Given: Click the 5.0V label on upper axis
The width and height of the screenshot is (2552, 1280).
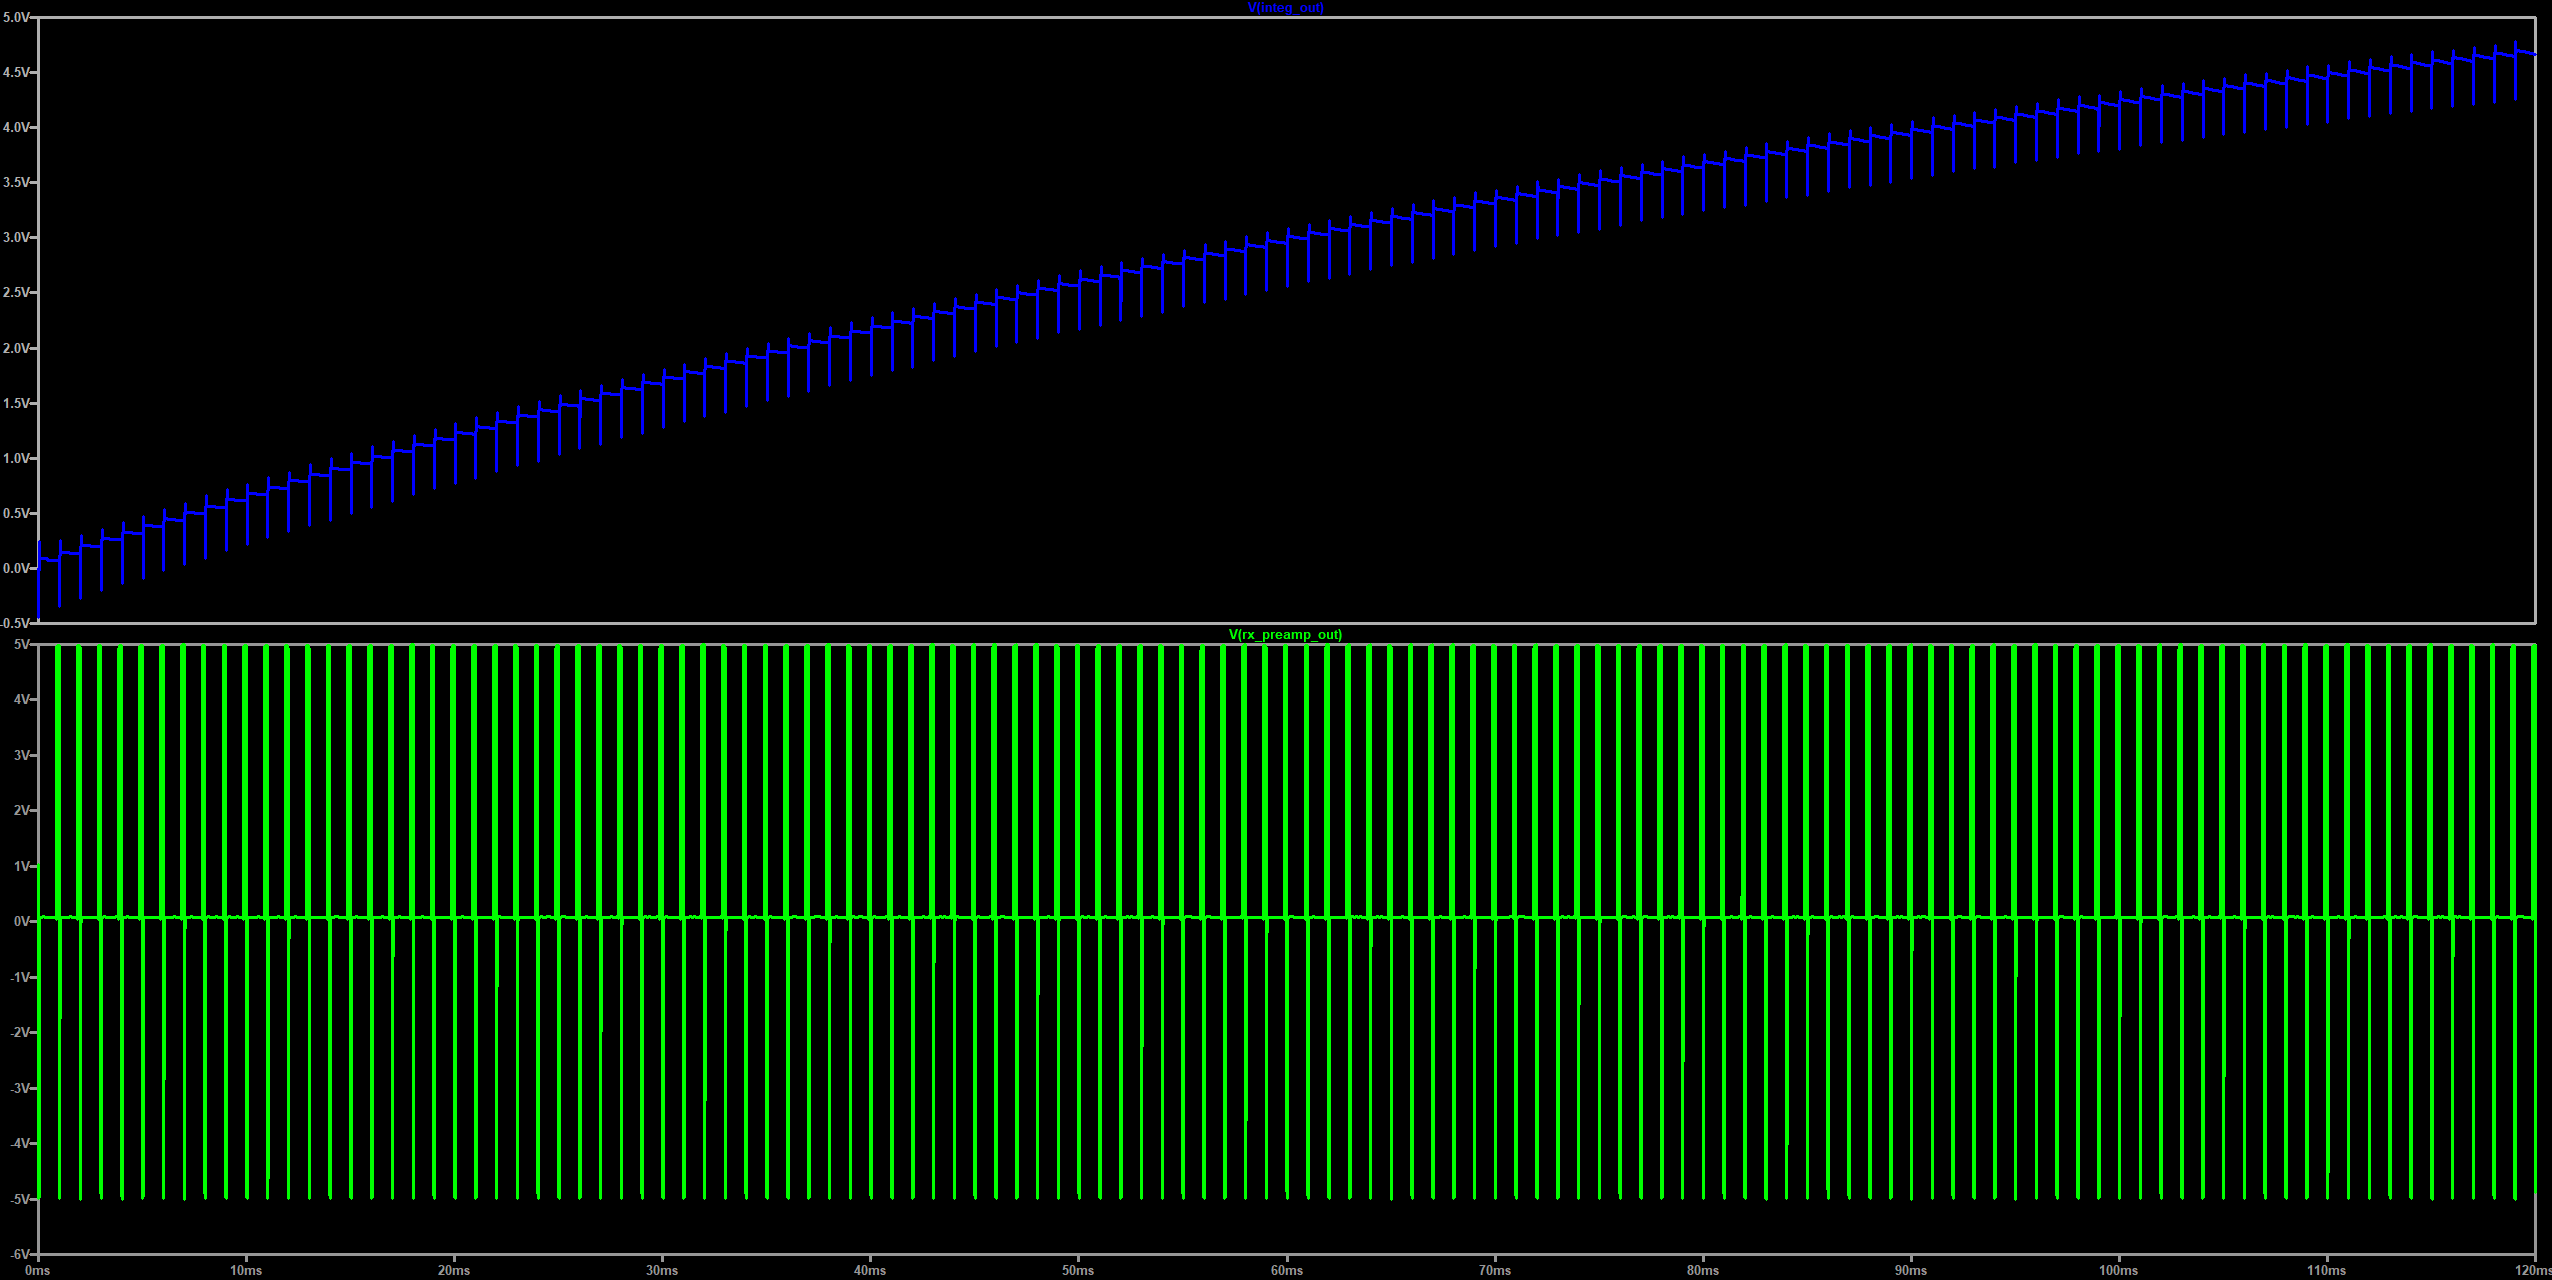Looking at the screenshot, I should 17,18.
